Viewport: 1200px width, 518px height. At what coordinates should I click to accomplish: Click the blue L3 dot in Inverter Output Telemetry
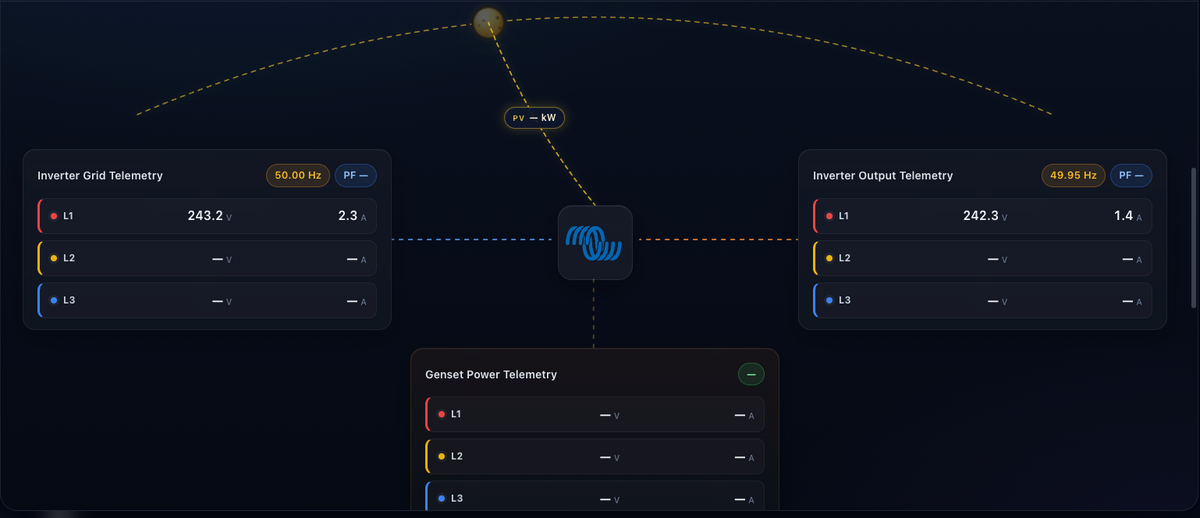[829, 300]
